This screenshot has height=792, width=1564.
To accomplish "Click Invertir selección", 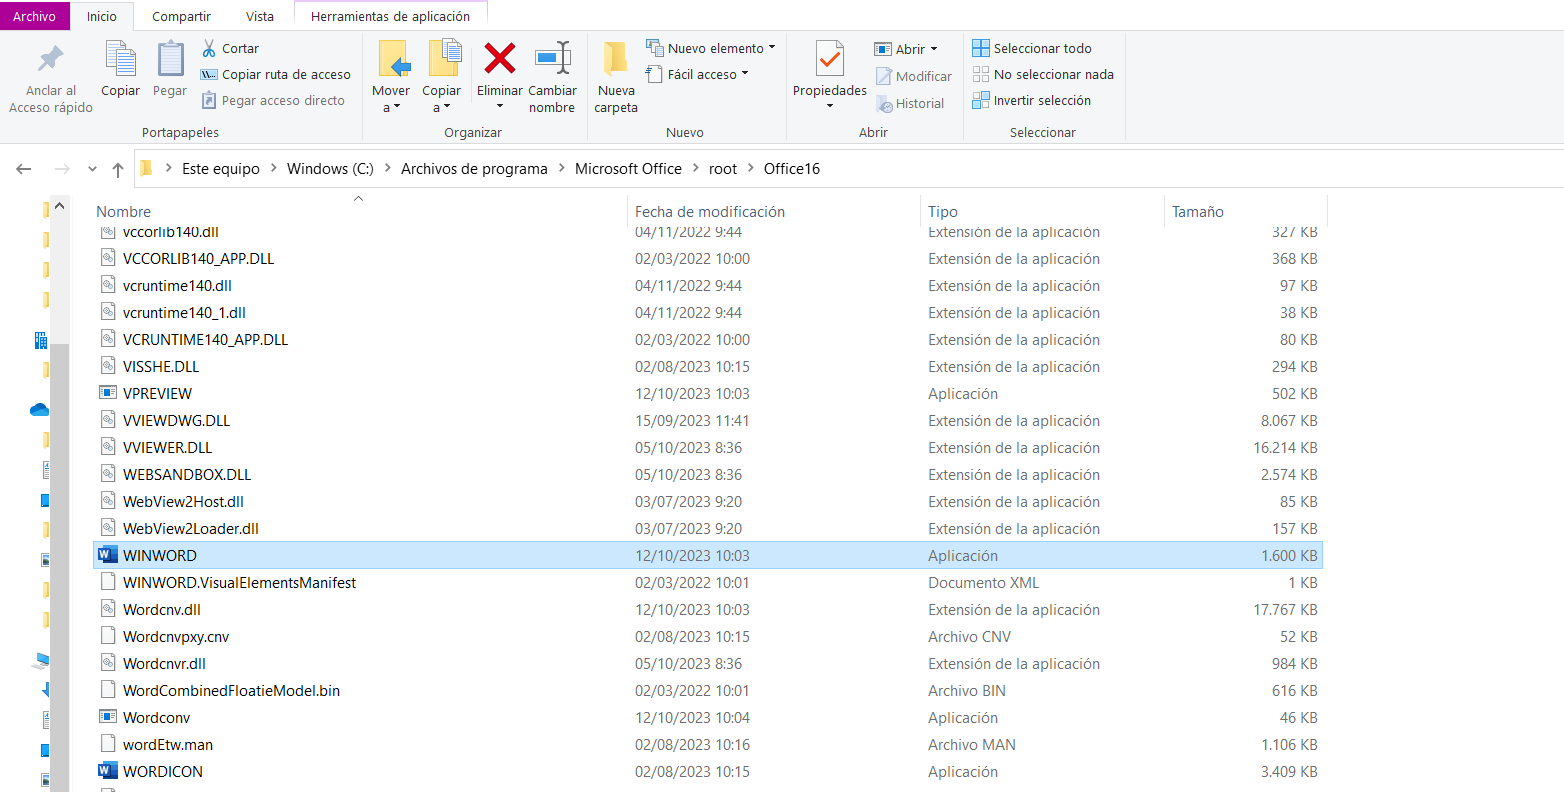I will click(1032, 100).
